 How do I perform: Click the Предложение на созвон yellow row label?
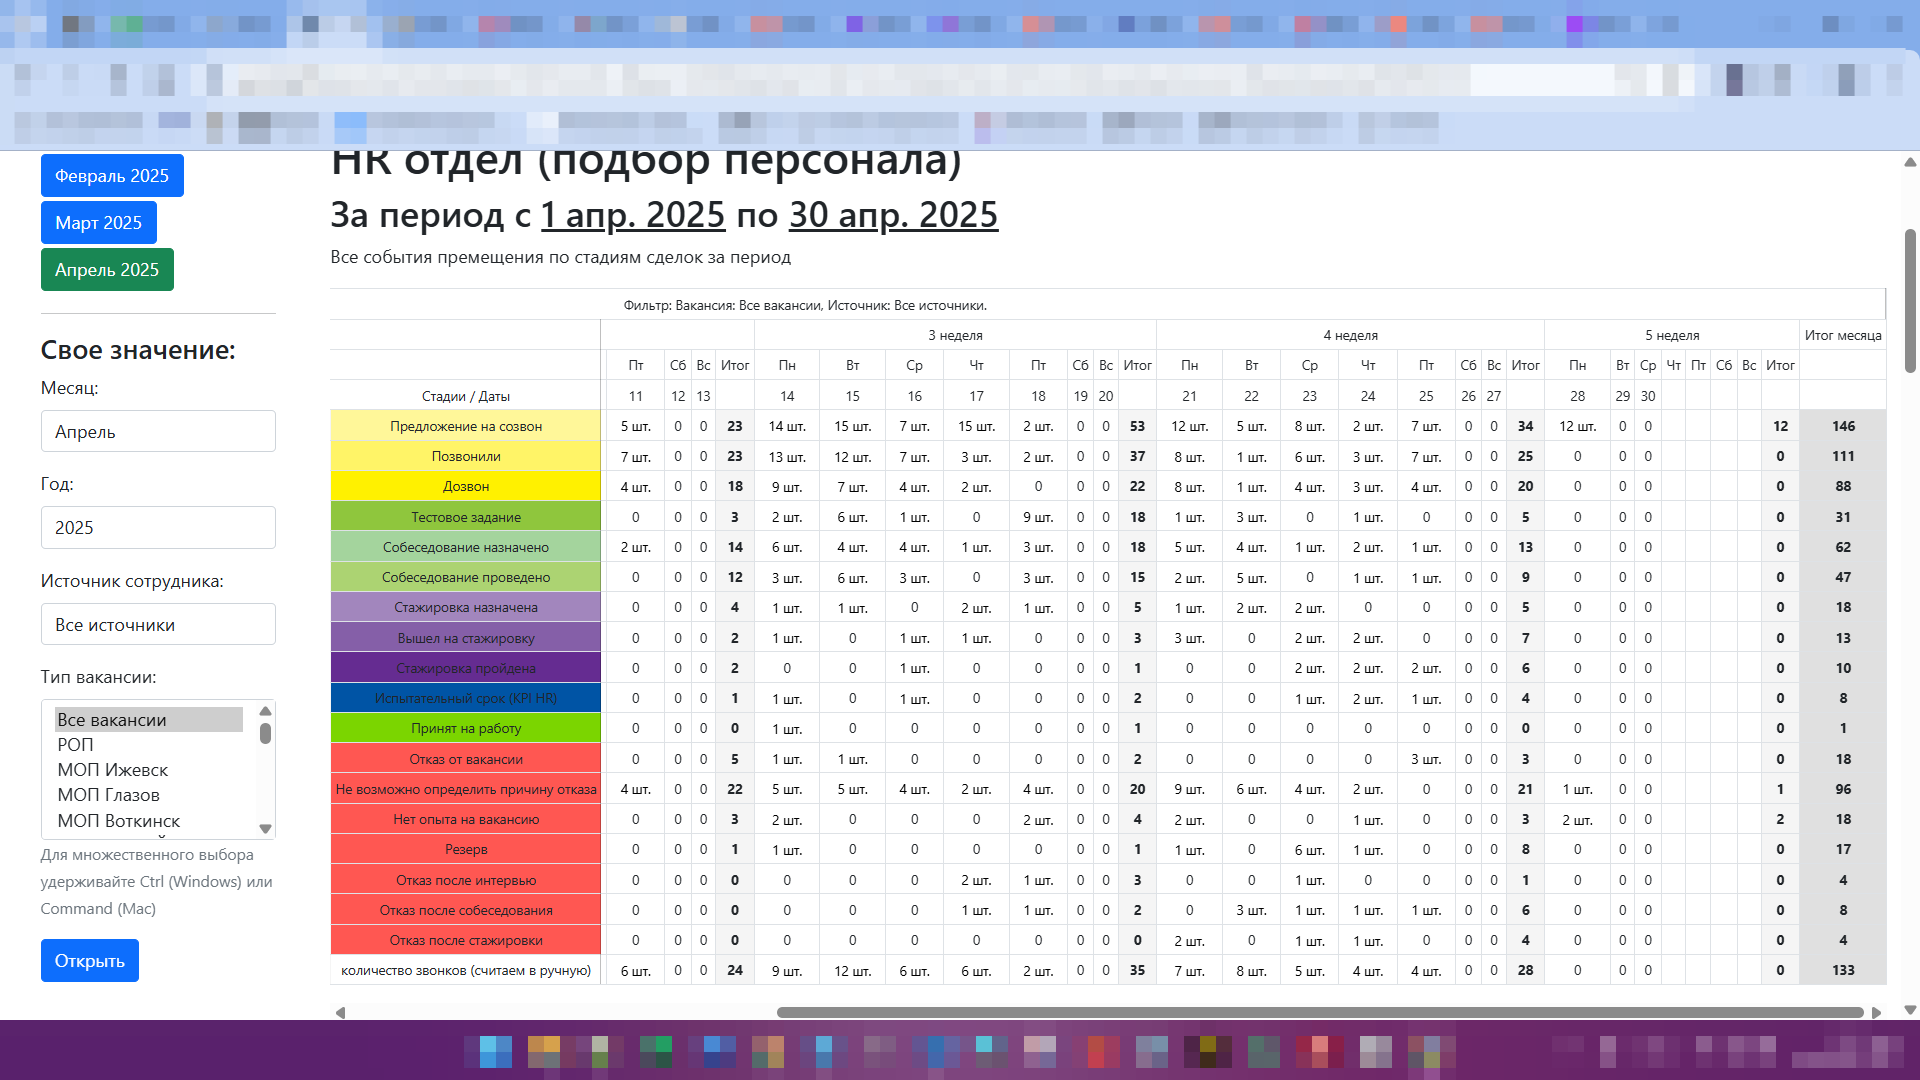point(466,426)
